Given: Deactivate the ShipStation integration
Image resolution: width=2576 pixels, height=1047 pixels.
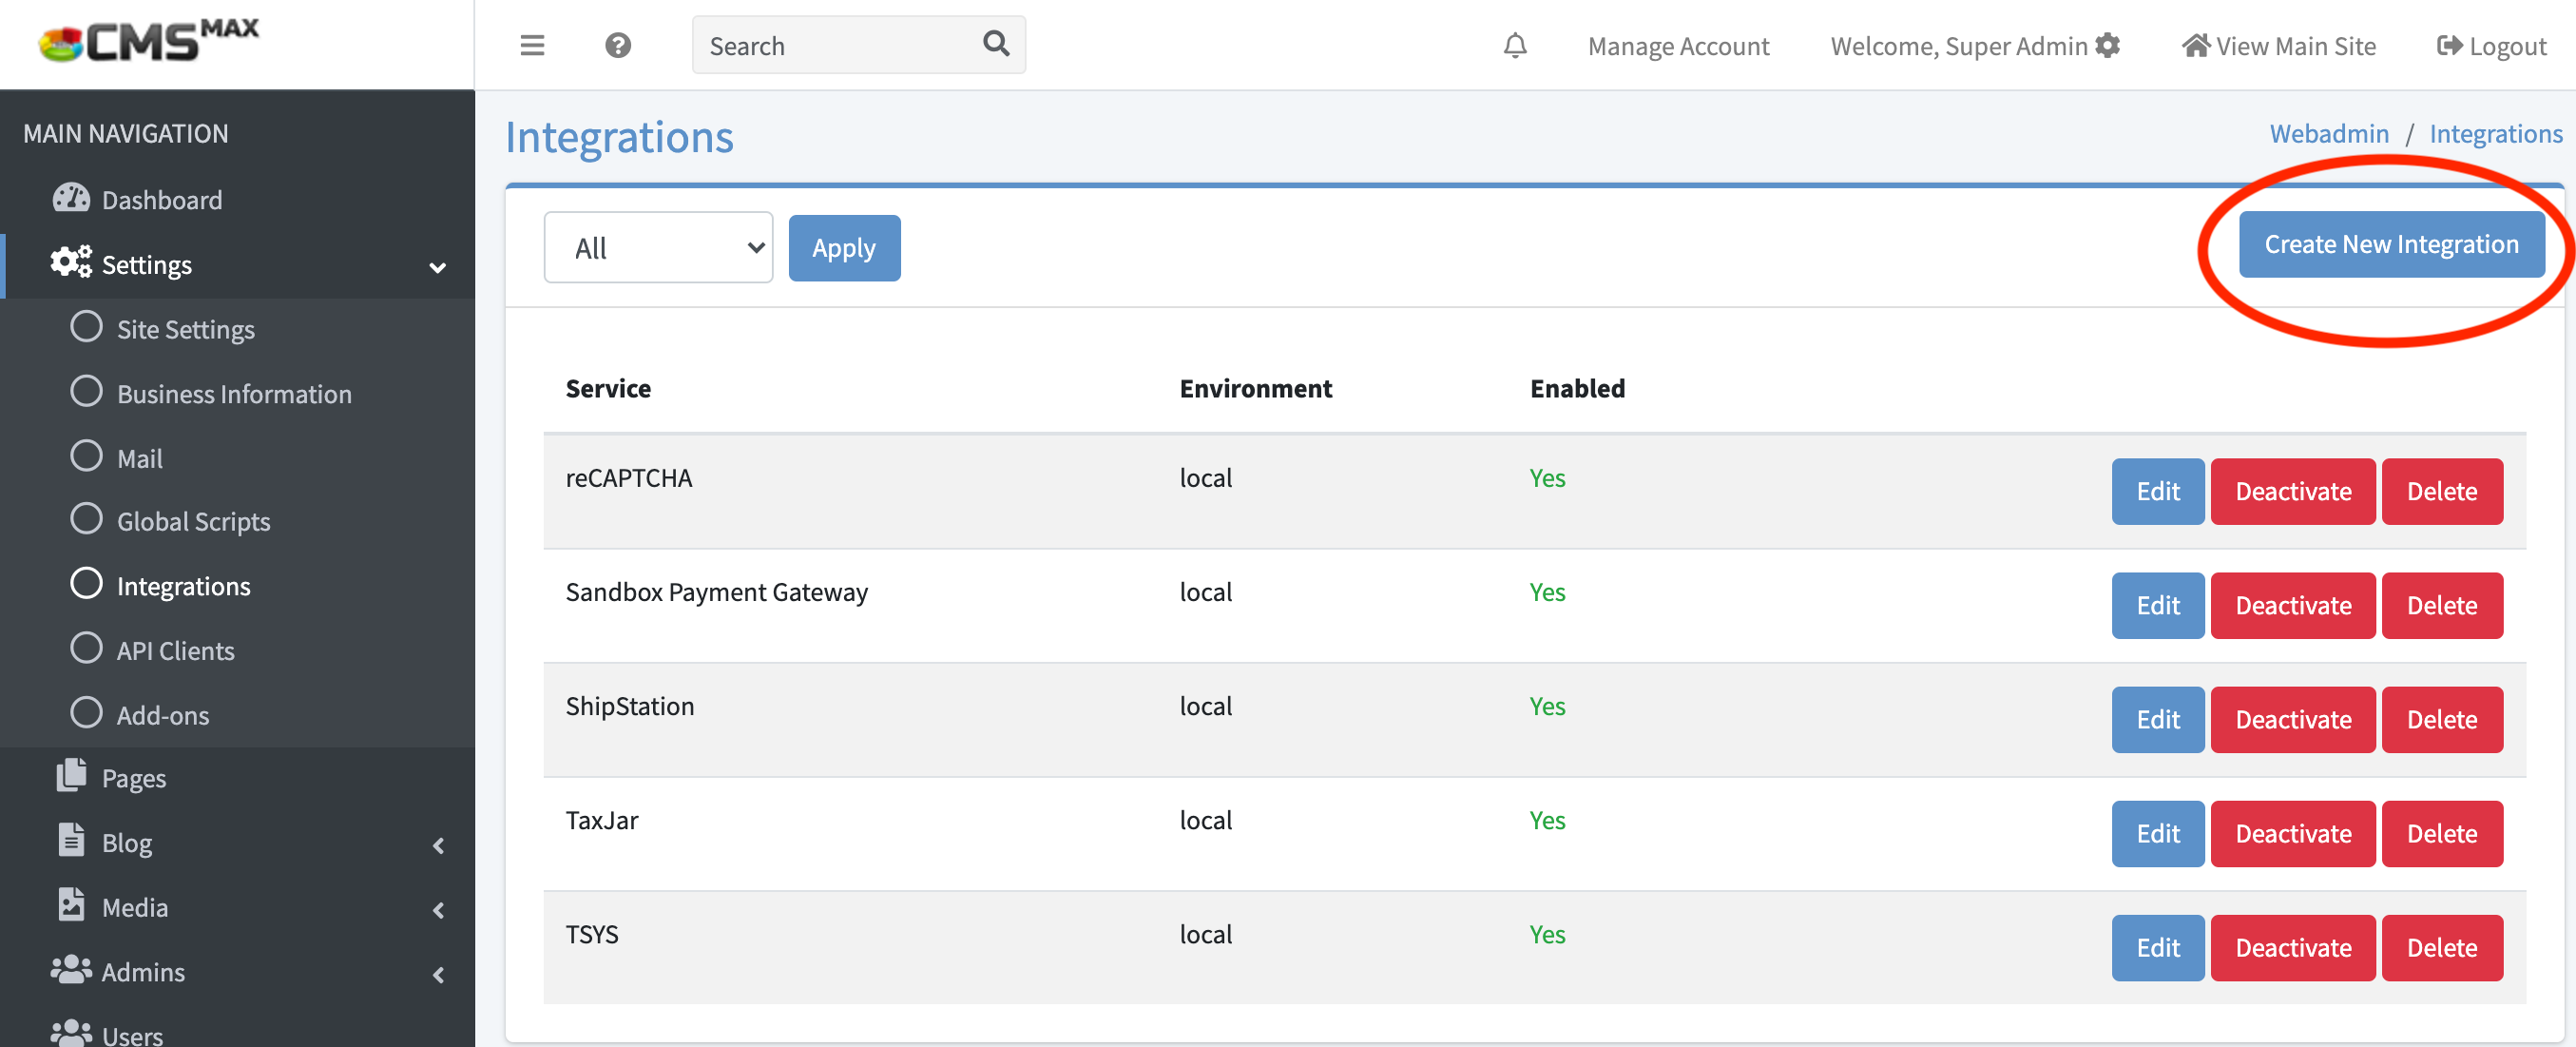Looking at the screenshot, I should click(2292, 719).
